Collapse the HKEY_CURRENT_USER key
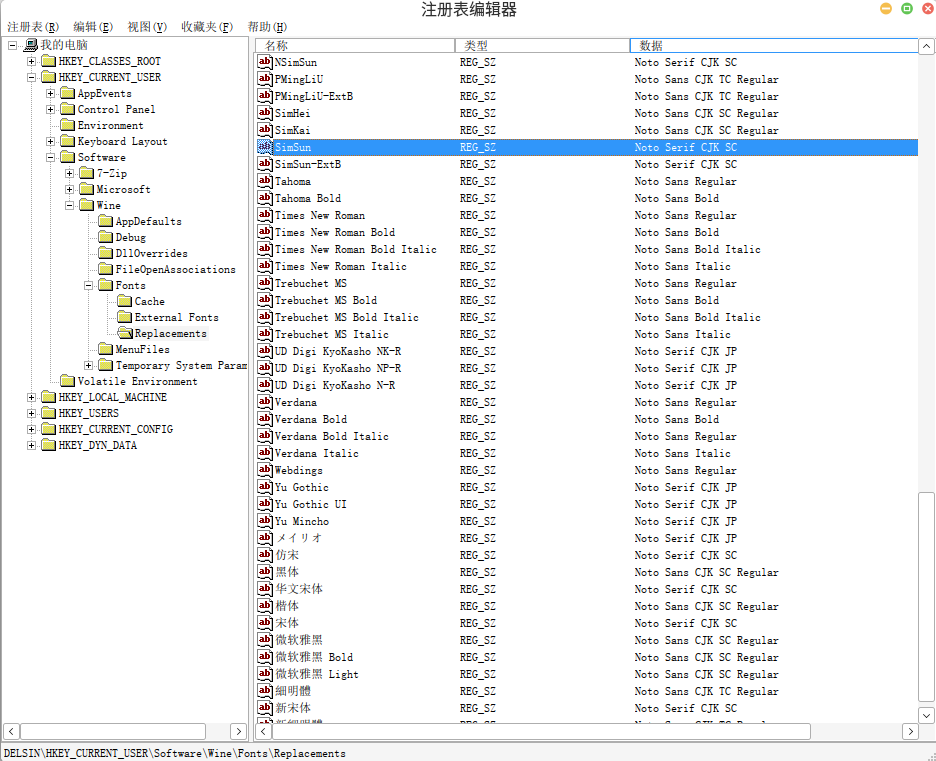Screen dimensions: 936x761 click(x=31, y=78)
